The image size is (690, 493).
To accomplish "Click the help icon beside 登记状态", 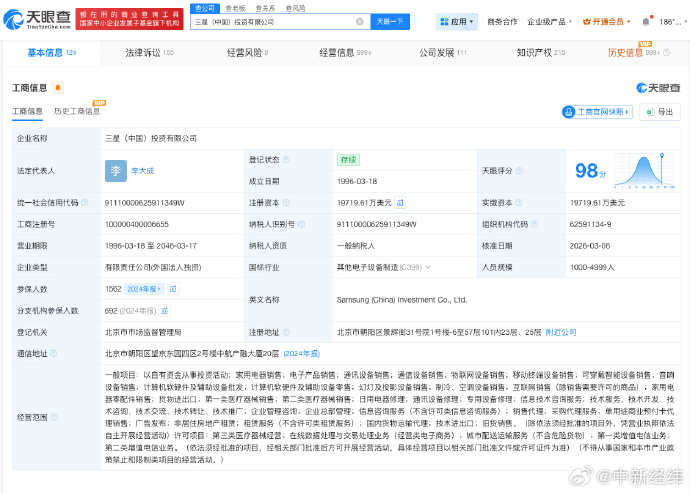I will pyautogui.click(x=286, y=159).
